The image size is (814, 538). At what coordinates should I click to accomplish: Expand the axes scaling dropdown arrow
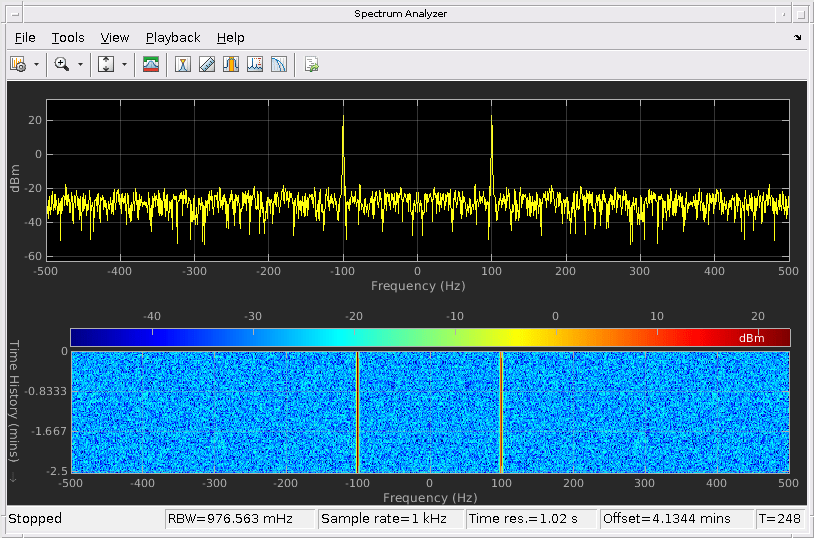[x=124, y=64]
